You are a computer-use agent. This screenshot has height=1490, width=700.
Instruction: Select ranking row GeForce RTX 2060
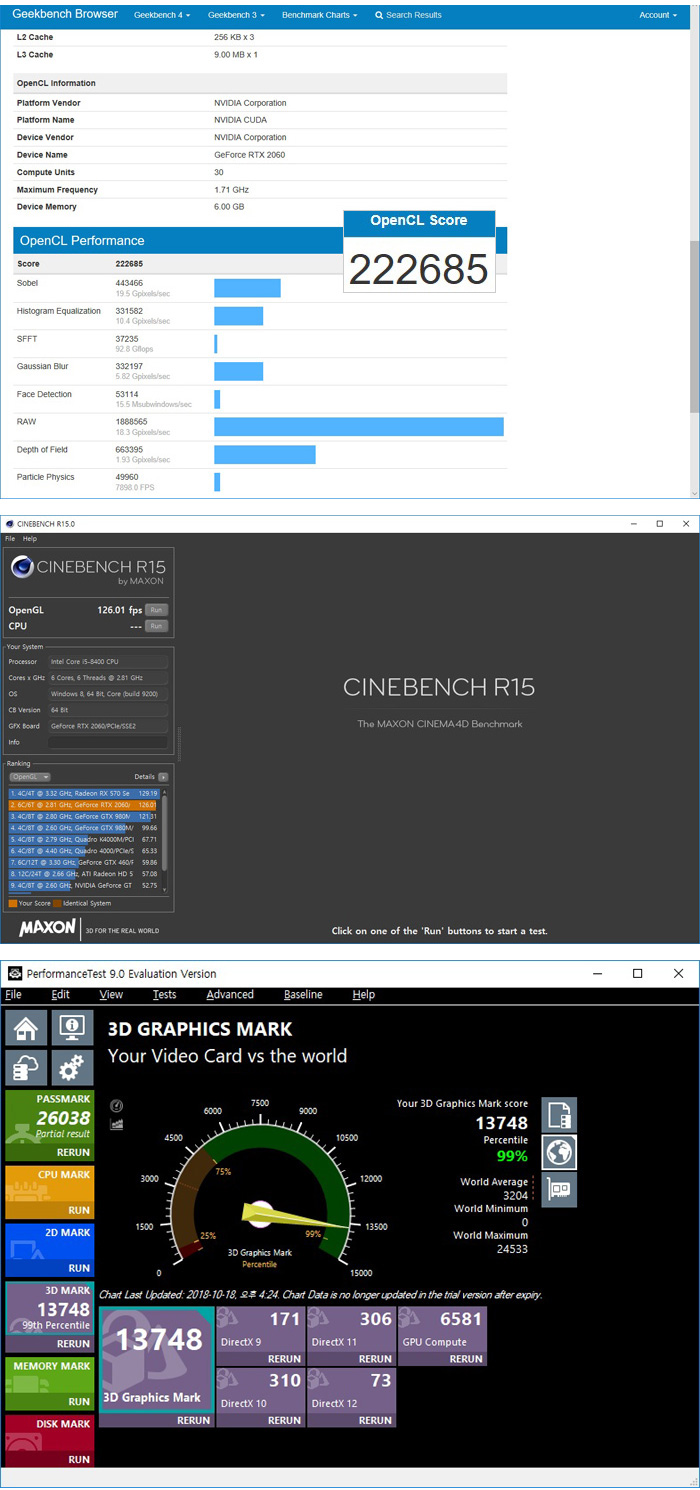(x=85, y=804)
